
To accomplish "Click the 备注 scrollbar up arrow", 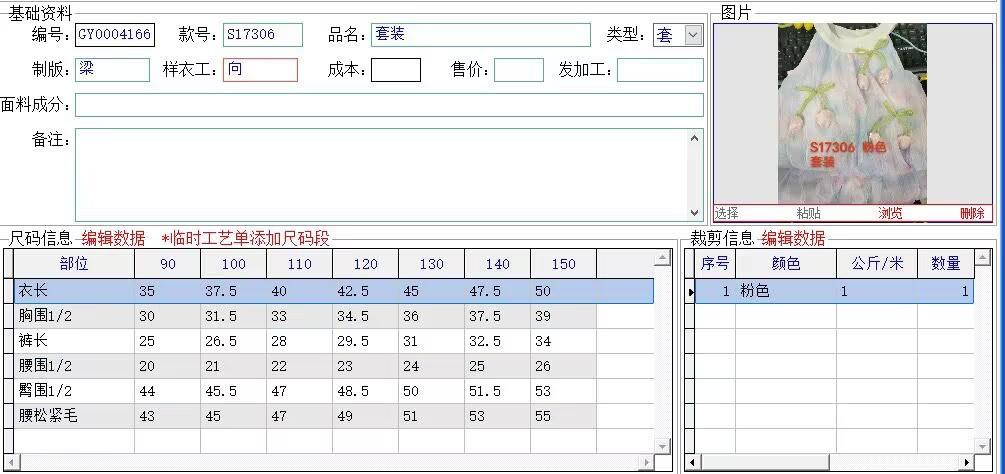I will pyautogui.click(x=695, y=138).
